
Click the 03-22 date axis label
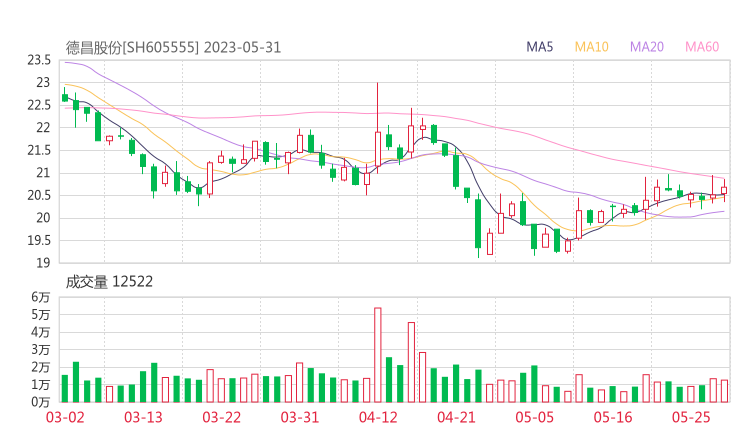coord(221,417)
